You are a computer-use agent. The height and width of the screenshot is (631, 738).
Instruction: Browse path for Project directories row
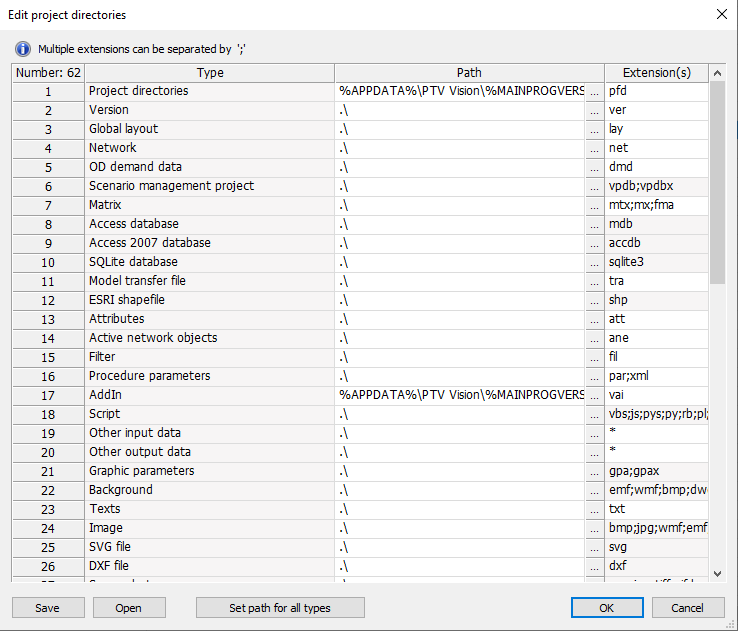[x=594, y=91]
